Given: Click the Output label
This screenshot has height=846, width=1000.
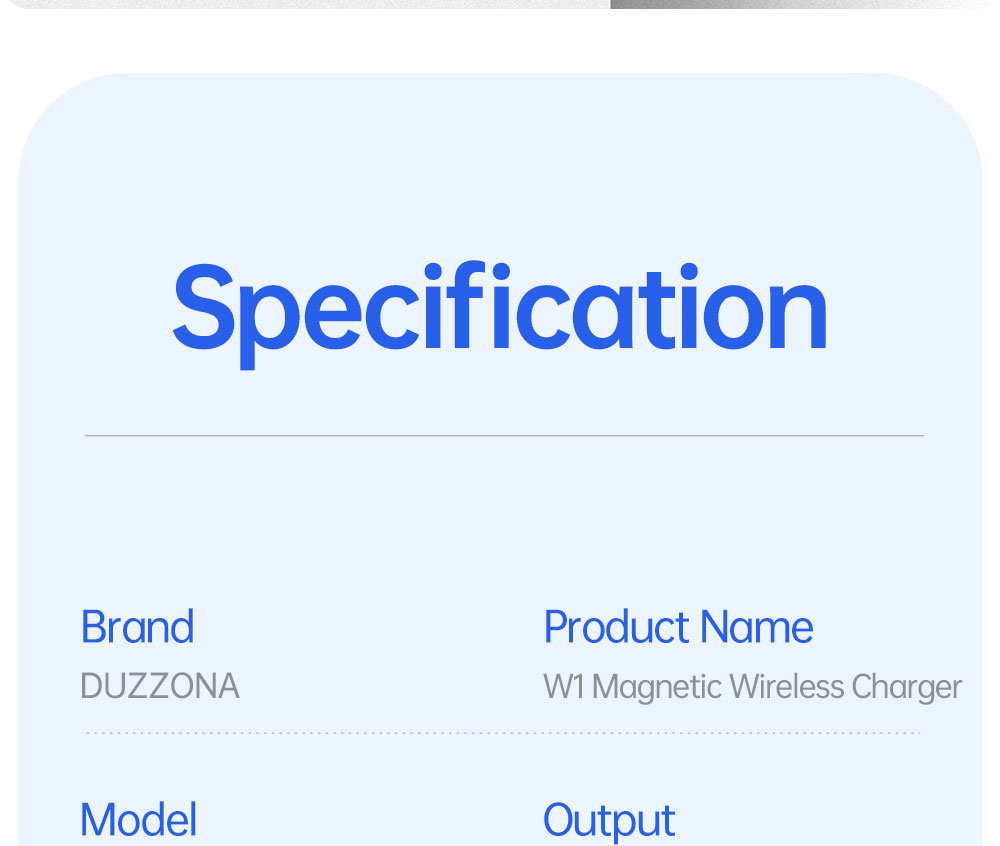Looking at the screenshot, I should pos(609,821).
